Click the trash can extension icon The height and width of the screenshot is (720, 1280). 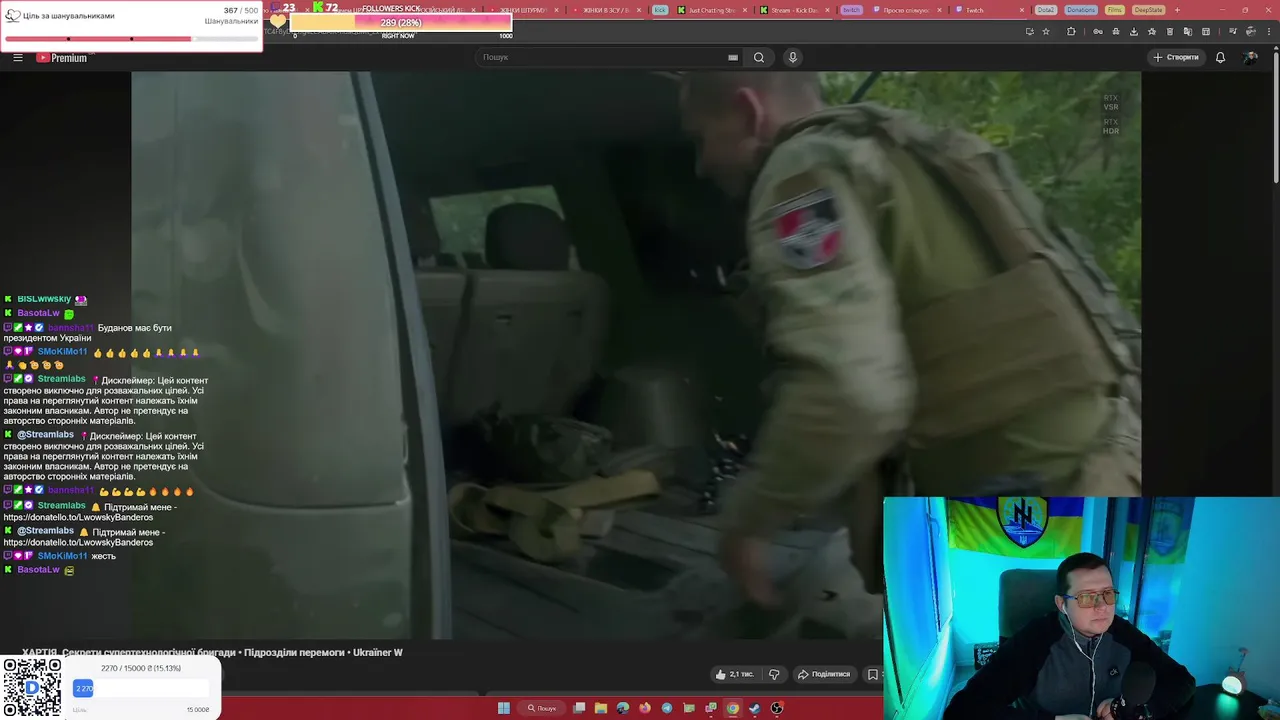coord(1170,31)
